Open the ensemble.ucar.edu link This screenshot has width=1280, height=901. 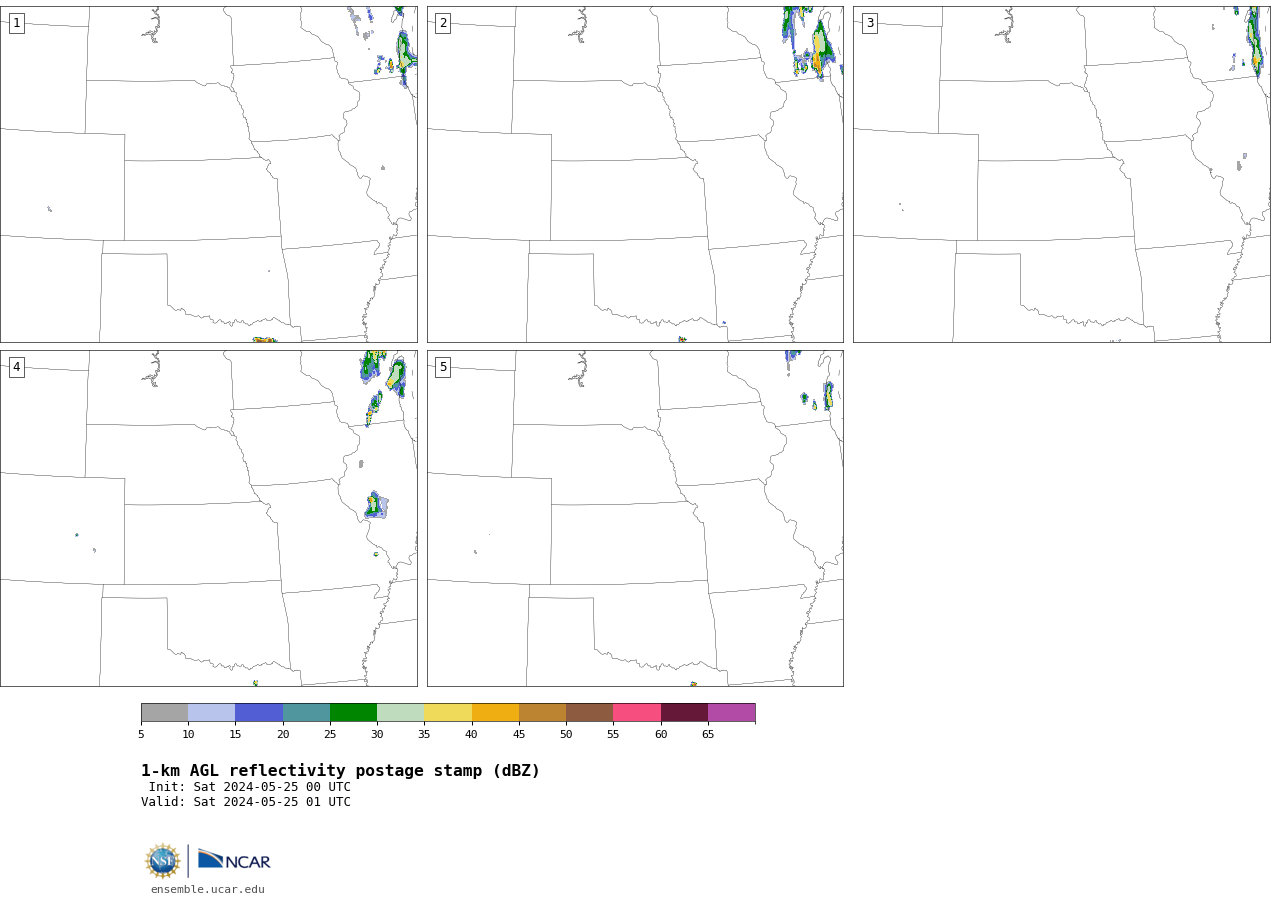(208, 889)
